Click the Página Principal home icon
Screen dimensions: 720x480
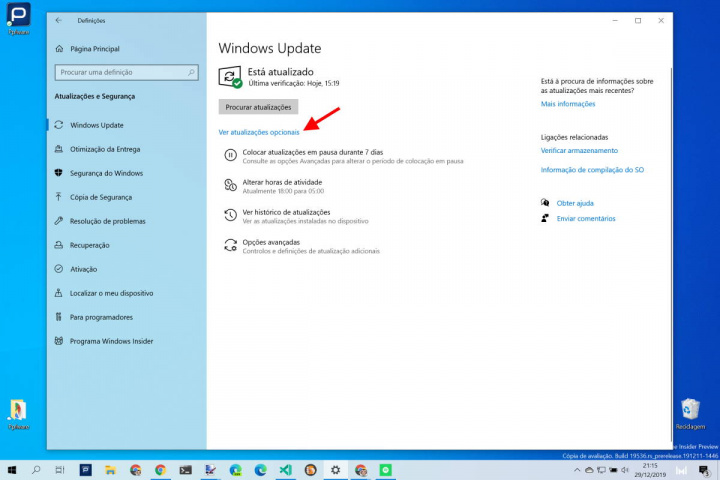pos(60,48)
